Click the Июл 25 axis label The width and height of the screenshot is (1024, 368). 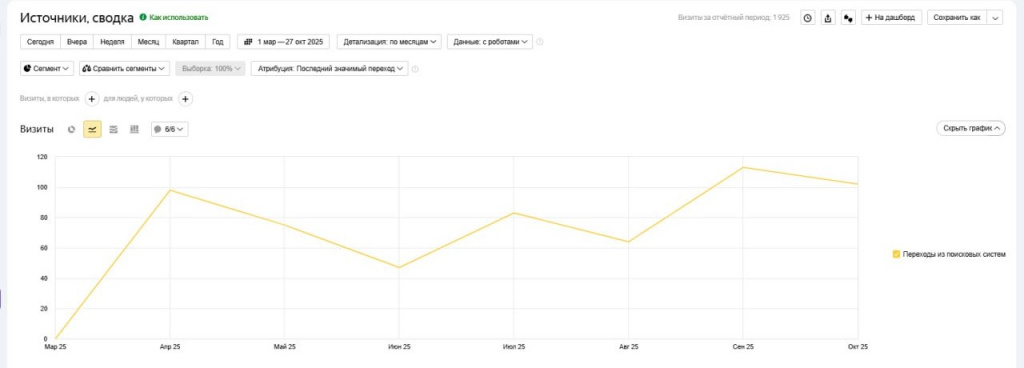tap(514, 347)
